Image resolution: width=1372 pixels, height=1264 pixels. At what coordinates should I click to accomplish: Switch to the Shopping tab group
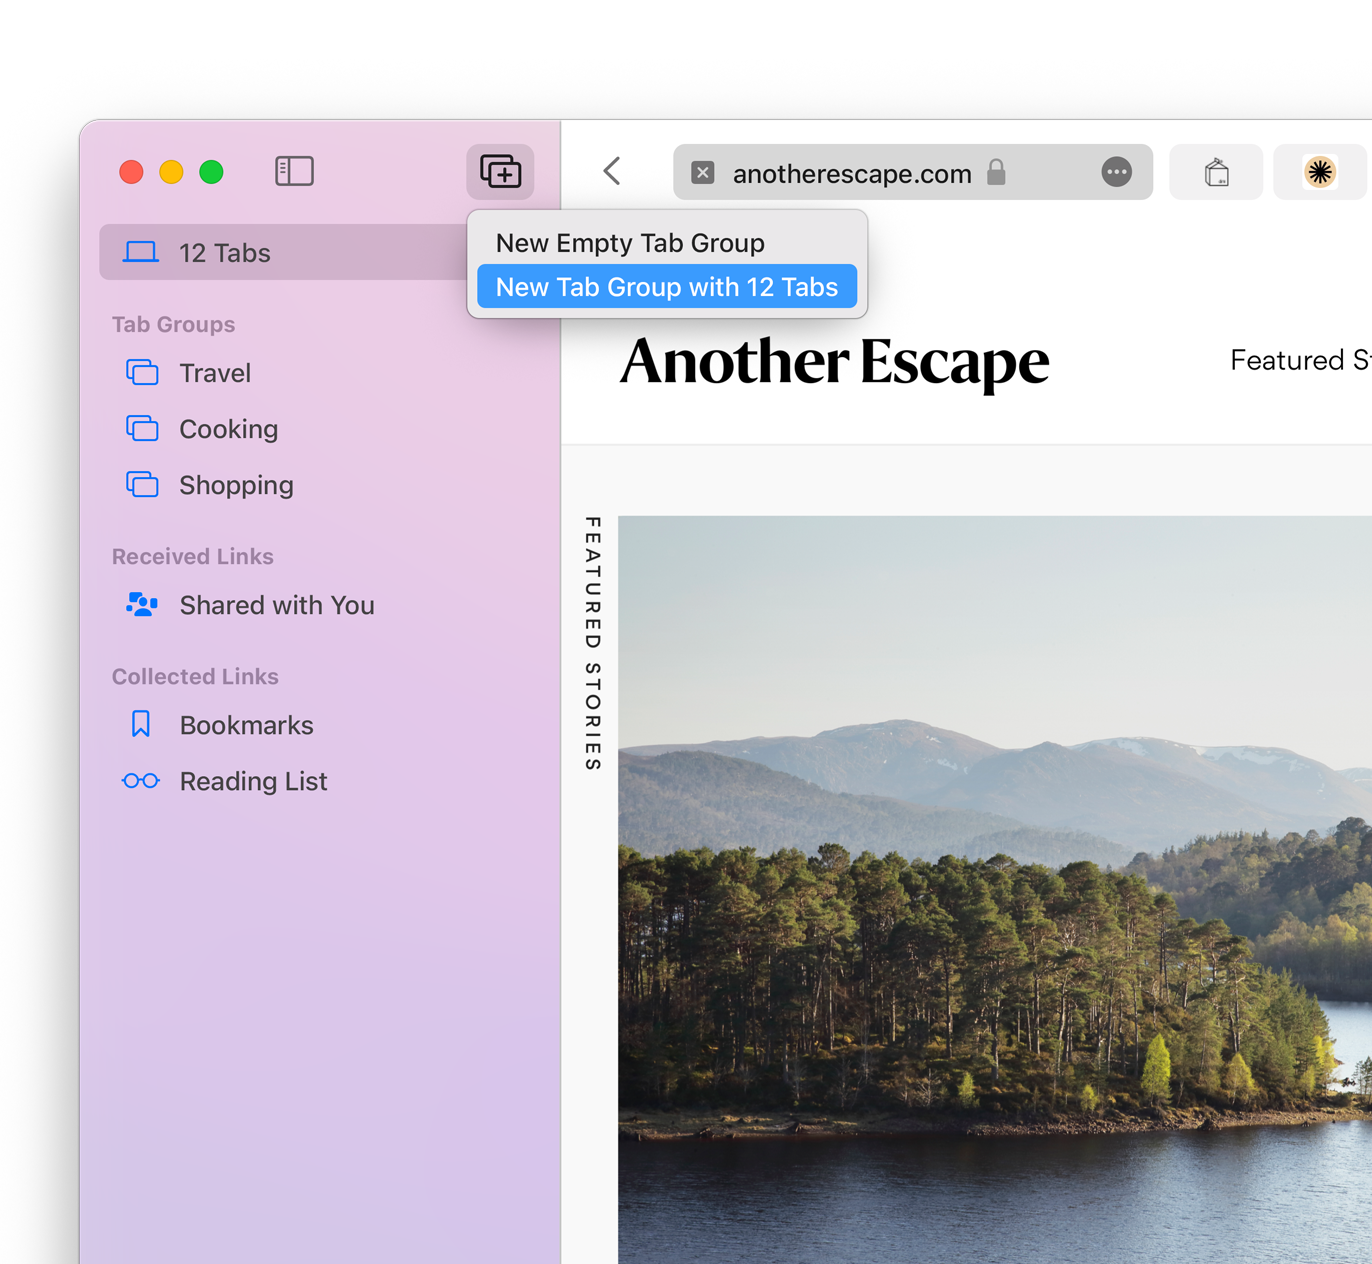[236, 485]
